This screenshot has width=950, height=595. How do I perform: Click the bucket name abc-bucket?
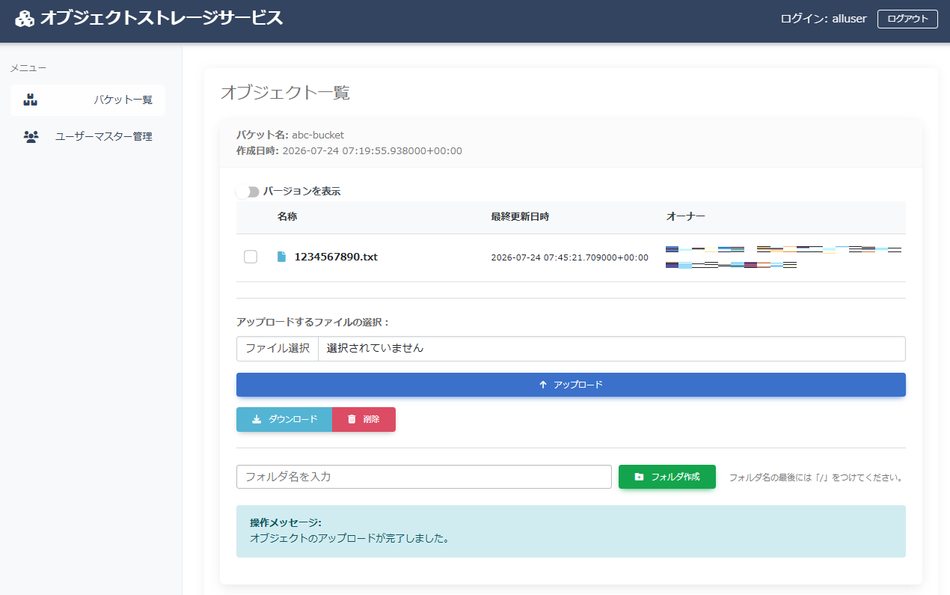(317, 135)
